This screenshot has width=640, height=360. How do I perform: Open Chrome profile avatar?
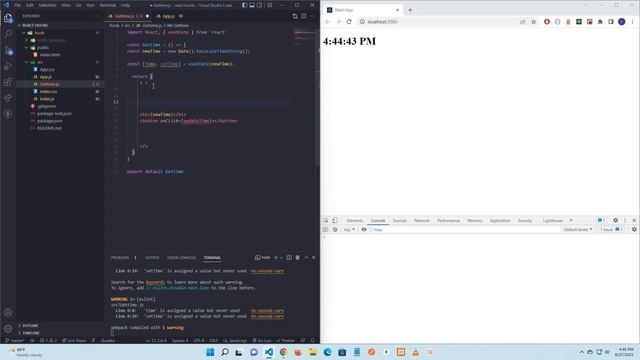621,22
